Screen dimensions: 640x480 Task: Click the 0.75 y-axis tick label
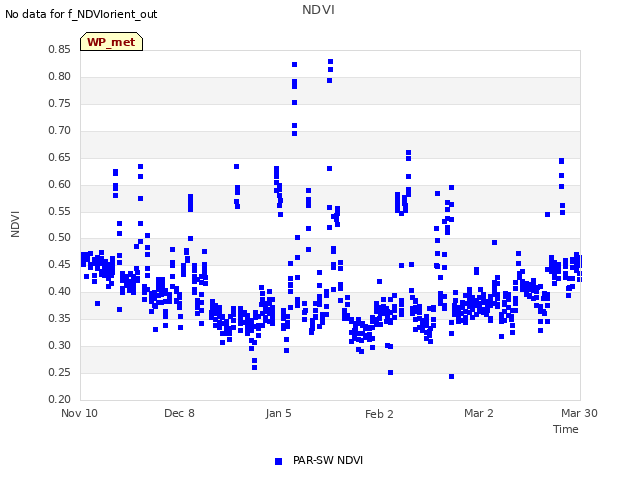(x=60, y=103)
